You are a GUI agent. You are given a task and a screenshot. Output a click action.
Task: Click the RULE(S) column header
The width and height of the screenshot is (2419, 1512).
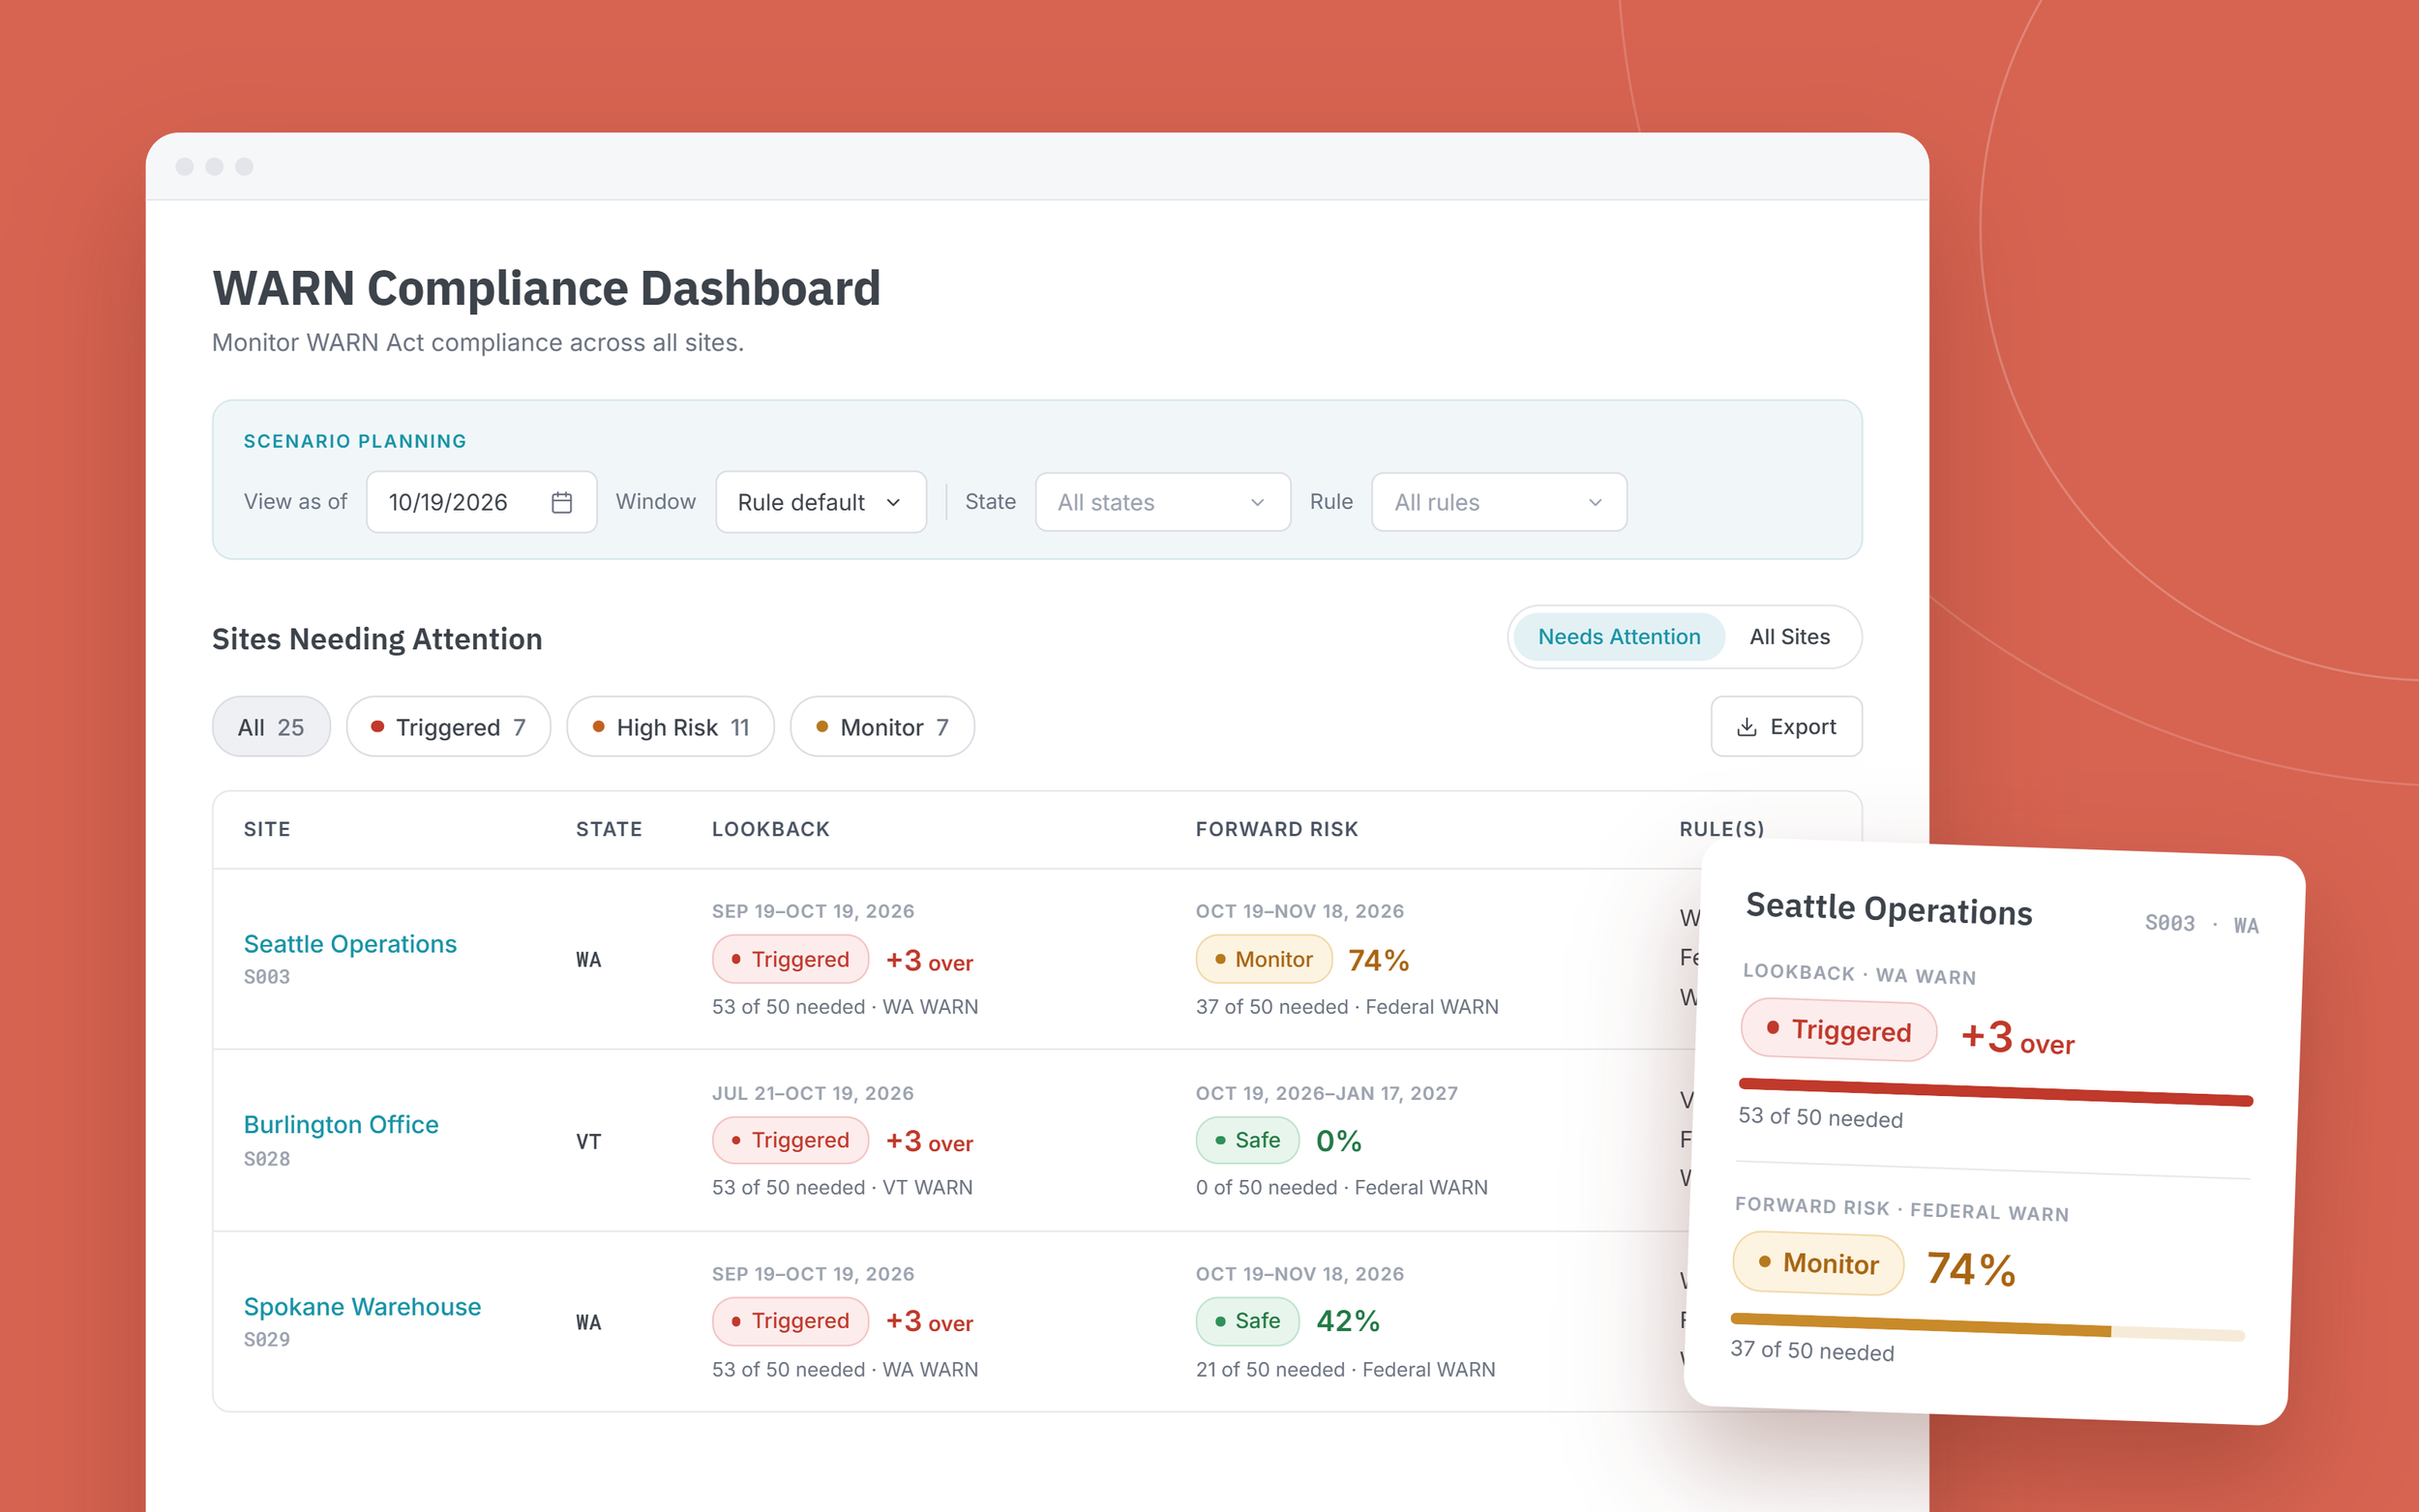(x=1721, y=829)
